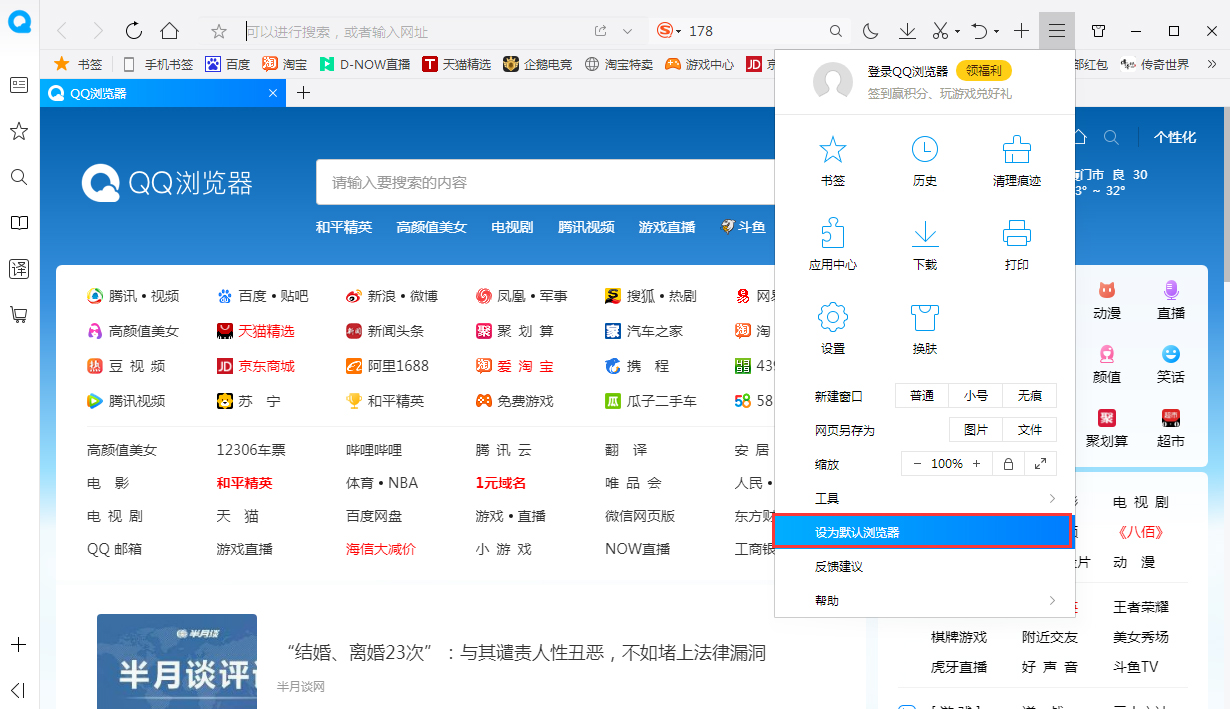Open the 译 translate icon in sidebar
The width and height of the screenshot is (1230, 709).
point(18,268)
